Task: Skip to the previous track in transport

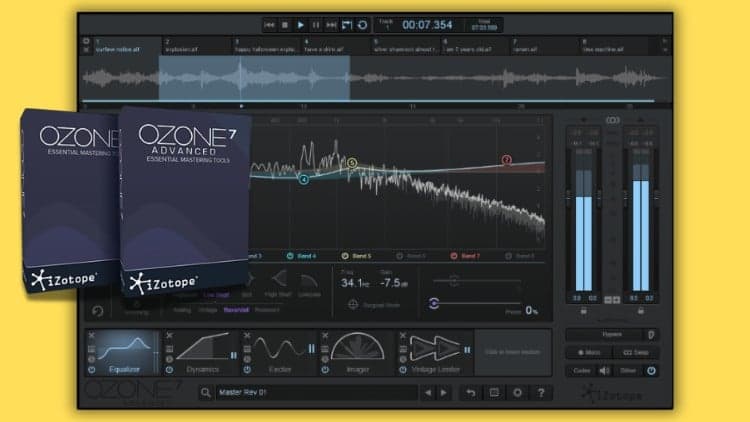Action: pyautogui.click(x=269, y=25)
